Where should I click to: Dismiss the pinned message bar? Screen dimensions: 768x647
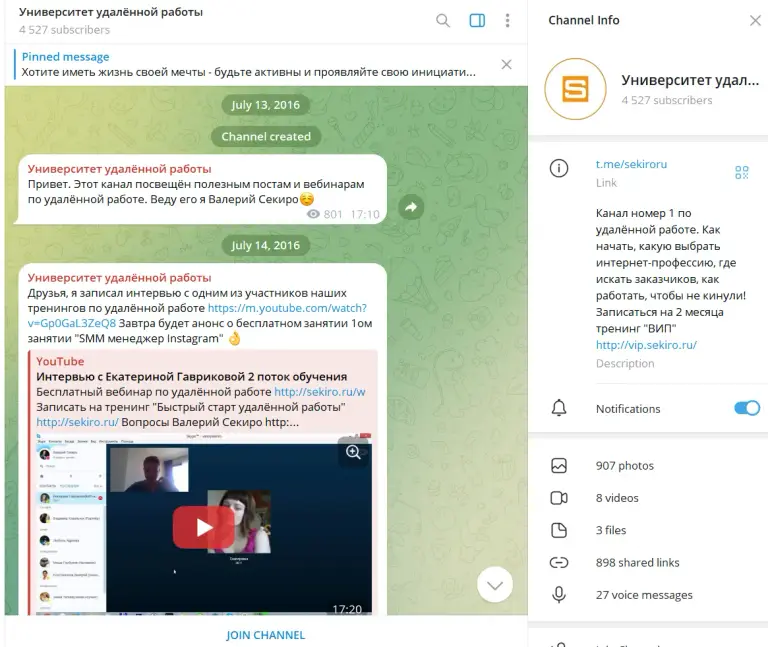[506, 65]
